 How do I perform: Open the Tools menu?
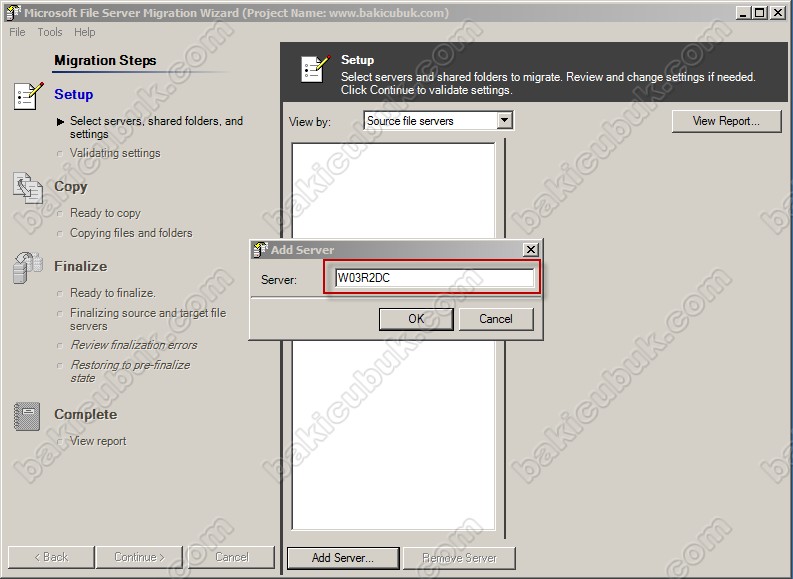(x=50, y=32)
